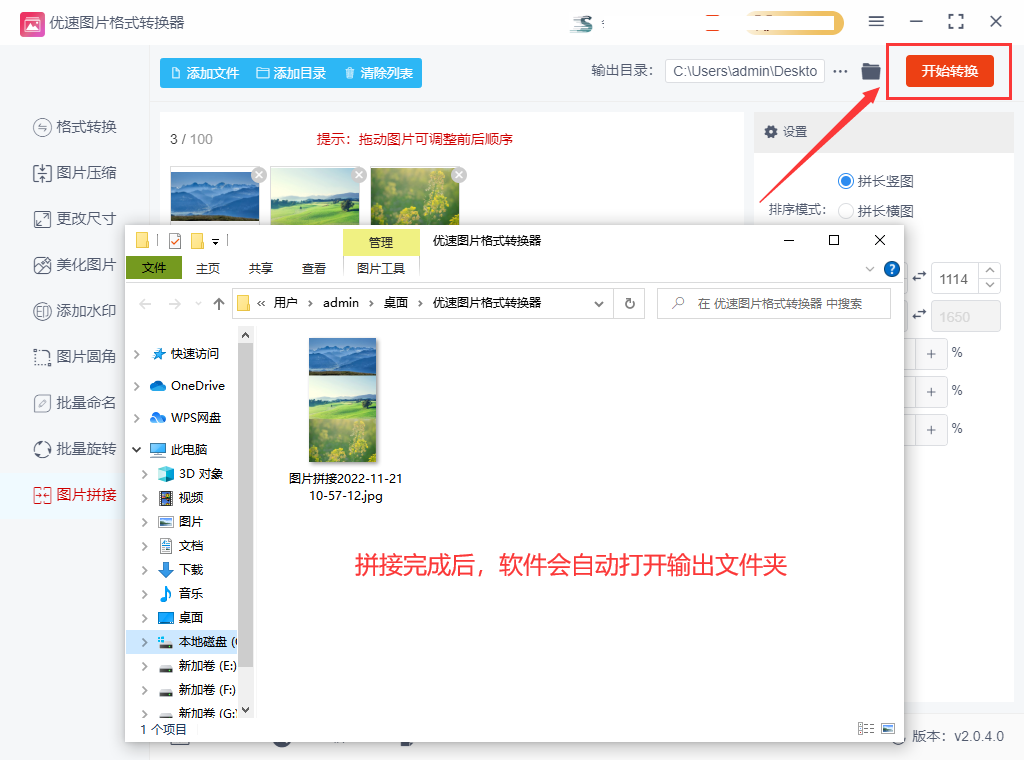
Task: Expand 3D 对象 tree node
Action: point(145,474)
